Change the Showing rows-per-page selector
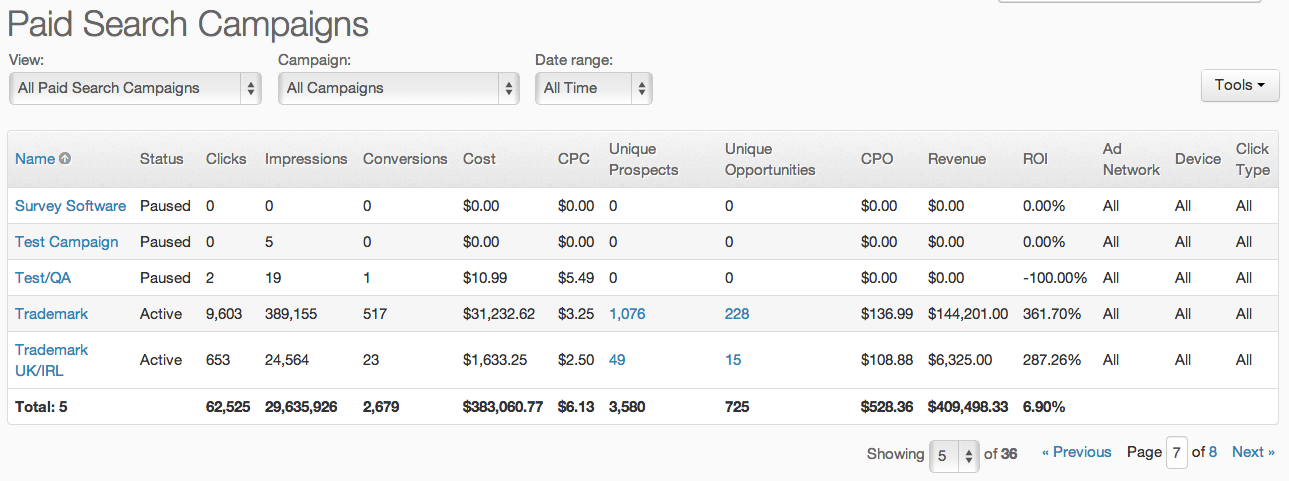The width and height of the screenshot is (1289, 481). [954, 454]
